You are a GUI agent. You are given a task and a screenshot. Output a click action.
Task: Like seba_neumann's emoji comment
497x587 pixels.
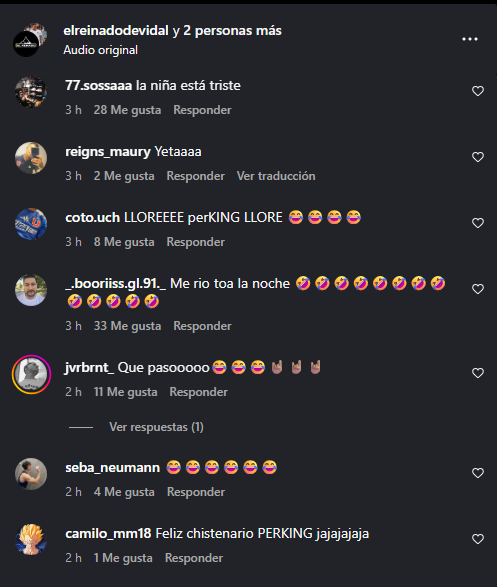point(478,473)
